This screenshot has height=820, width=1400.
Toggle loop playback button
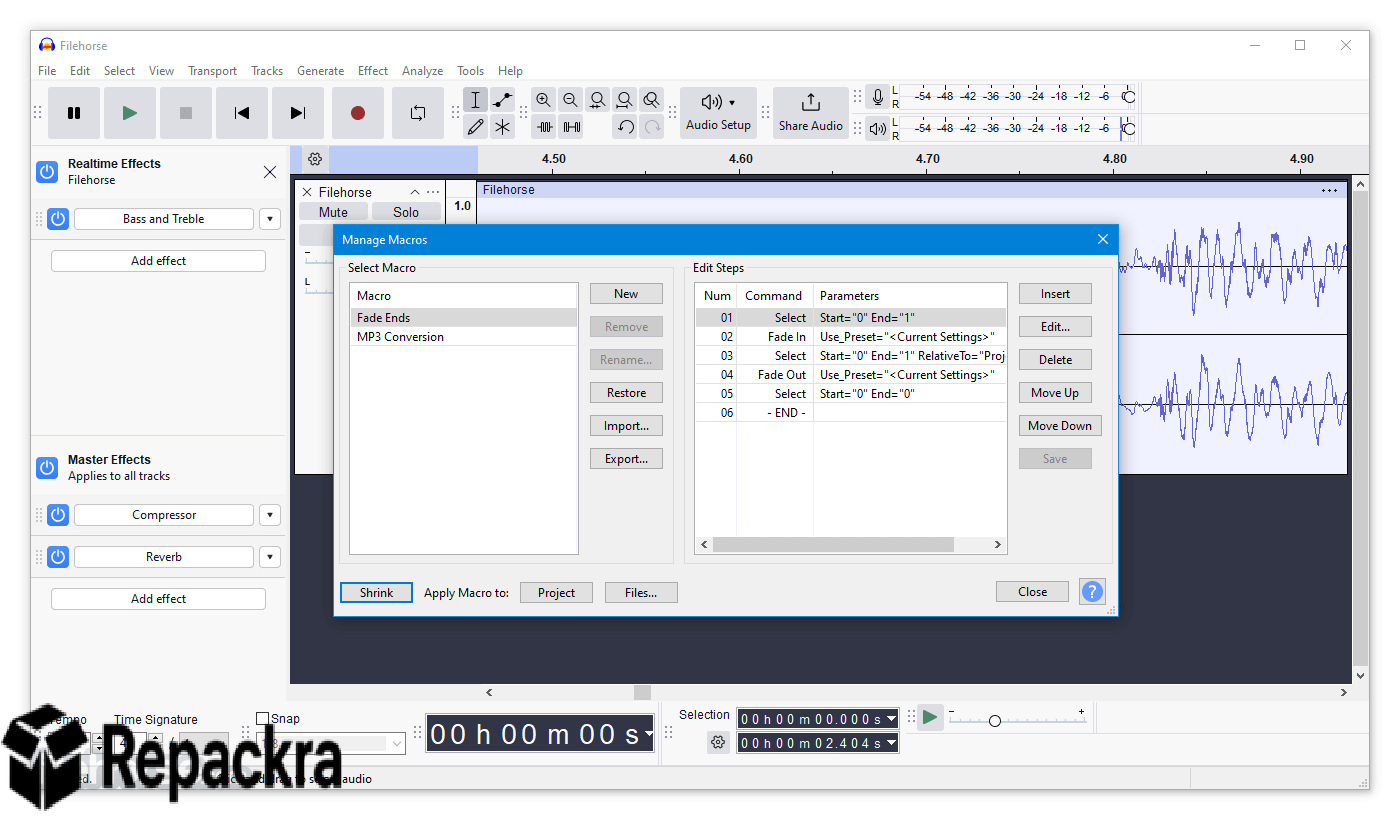pos(418,113)
